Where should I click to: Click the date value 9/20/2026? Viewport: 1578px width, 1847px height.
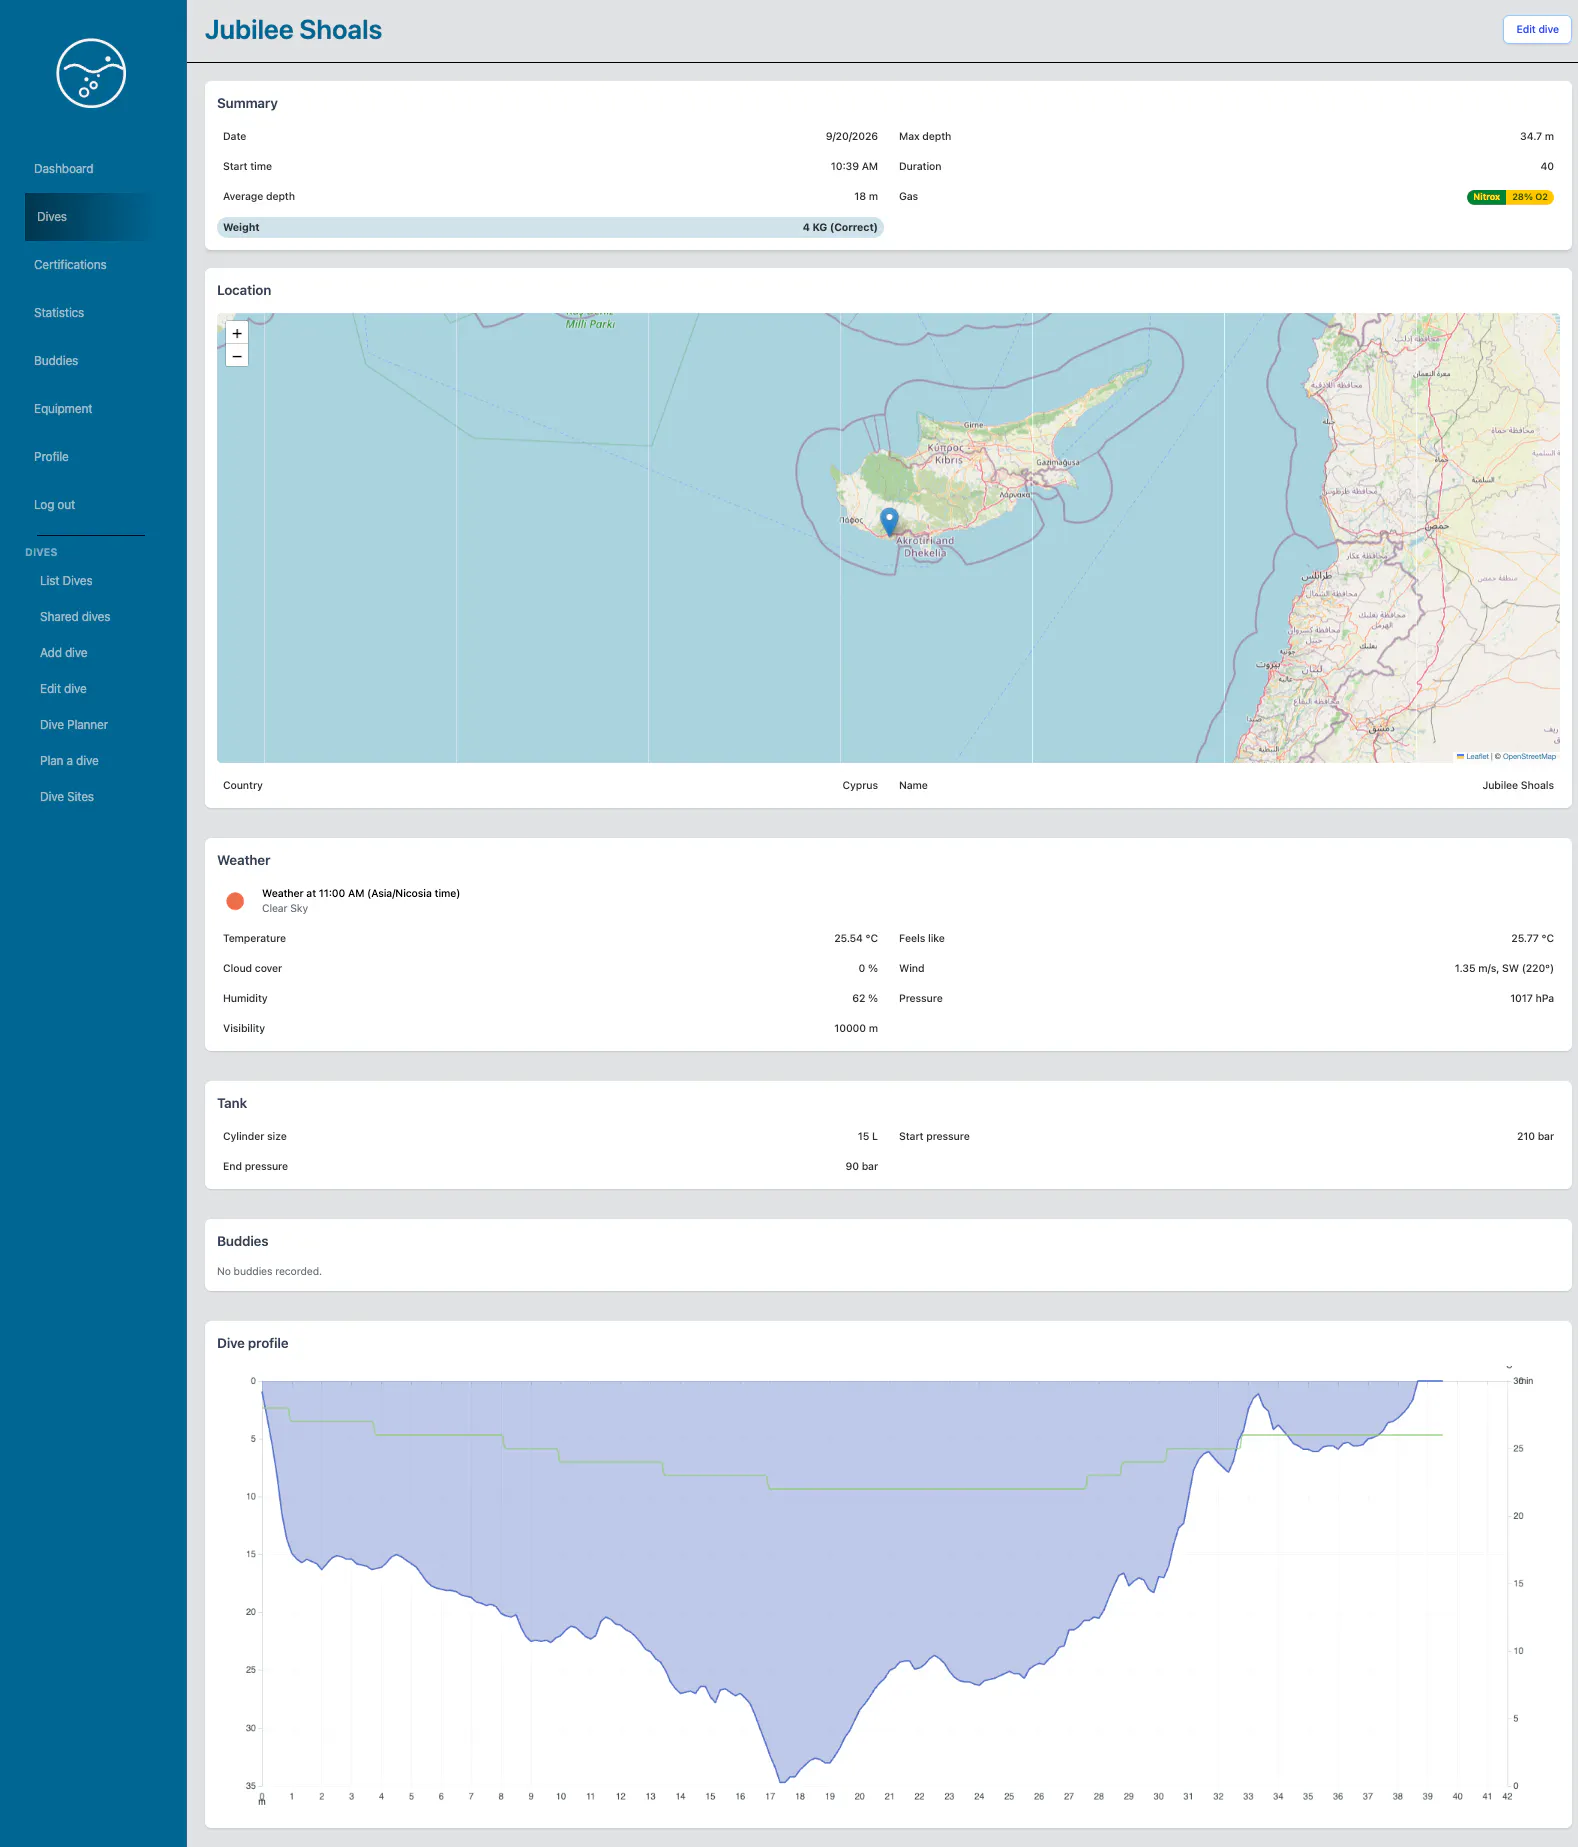tap(852, 137)
